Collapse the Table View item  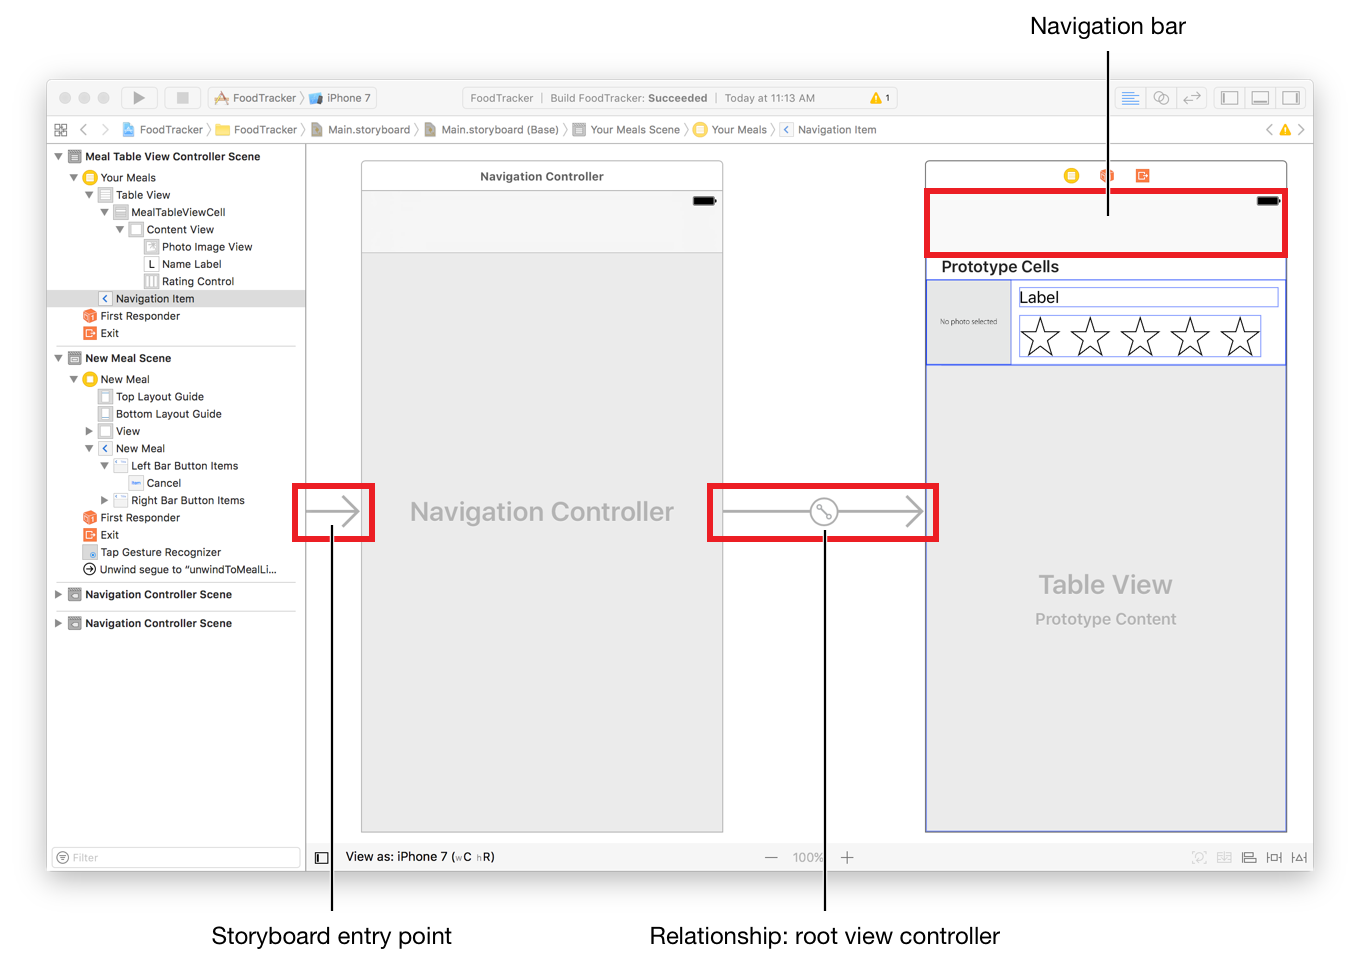coord(89,195)
